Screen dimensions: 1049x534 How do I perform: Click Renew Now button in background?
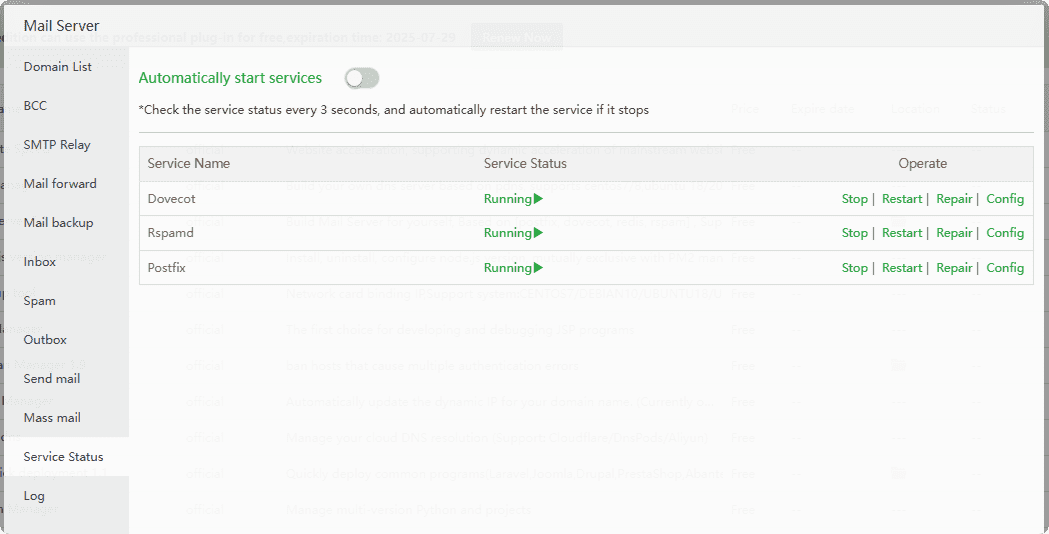click(x=517, y=37)
